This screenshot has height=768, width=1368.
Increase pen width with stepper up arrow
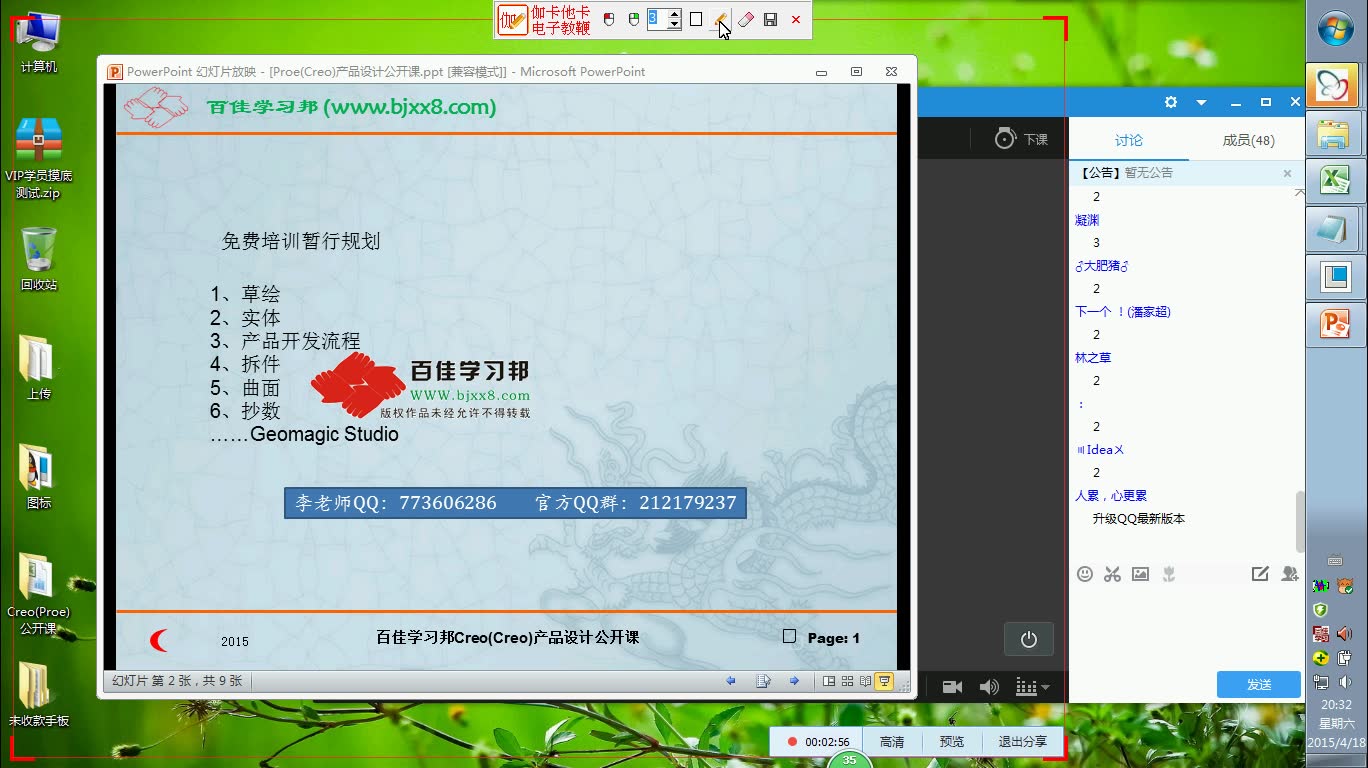[x=674, y=14]
